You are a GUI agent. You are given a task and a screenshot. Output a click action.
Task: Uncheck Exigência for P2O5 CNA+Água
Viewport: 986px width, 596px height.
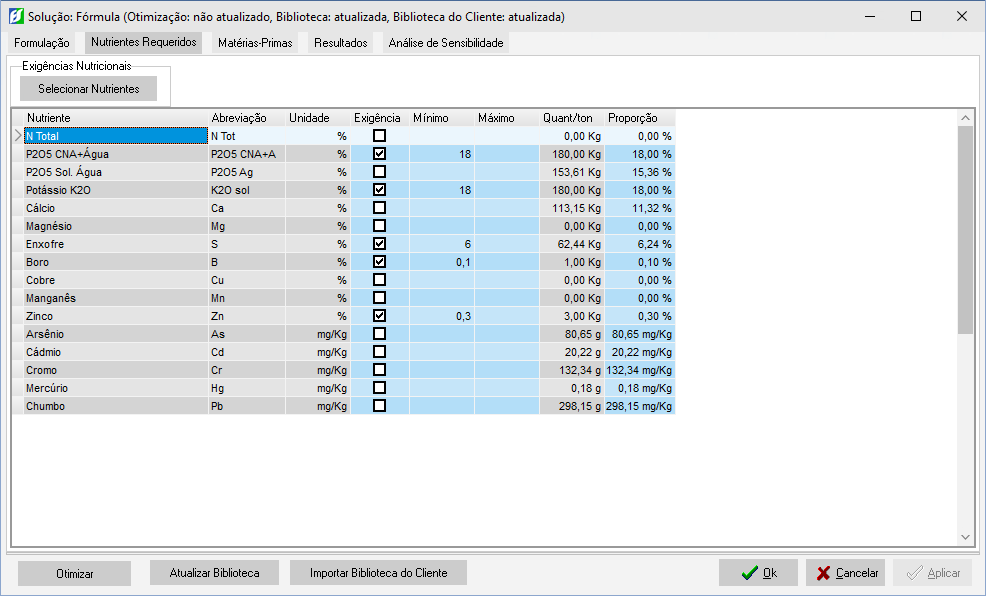click(379, 153)
